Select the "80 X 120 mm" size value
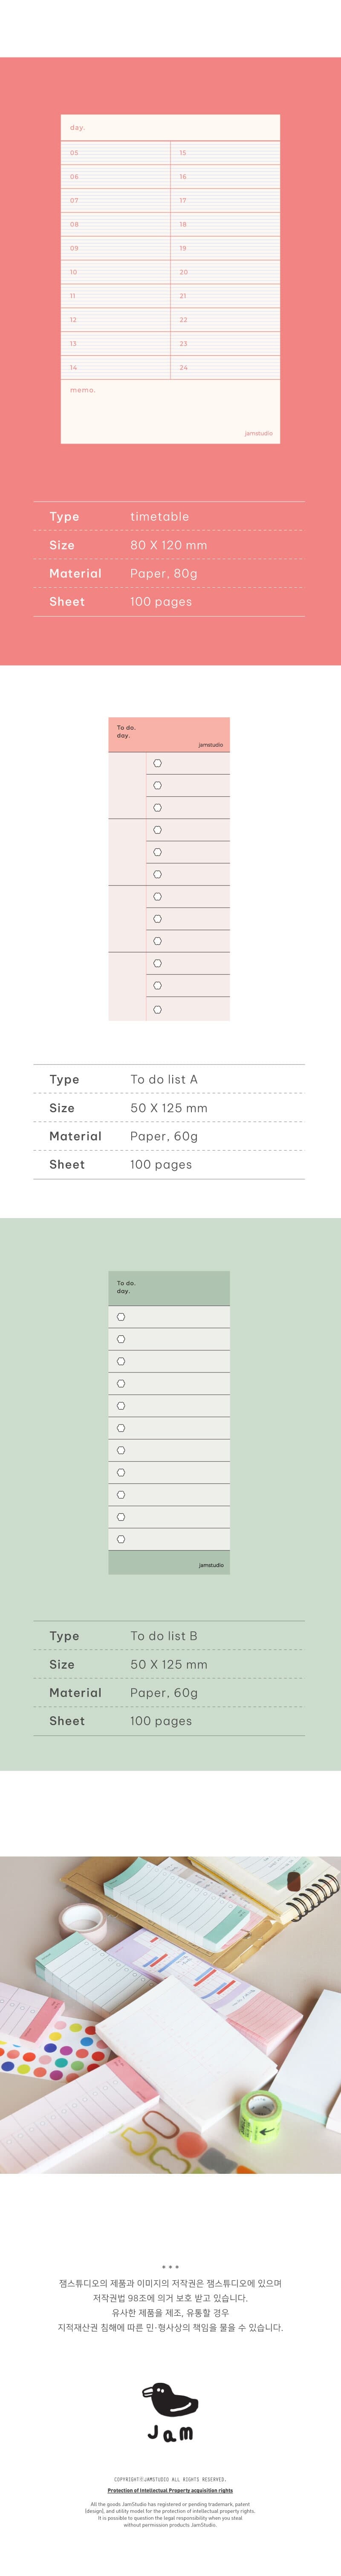 168,545
